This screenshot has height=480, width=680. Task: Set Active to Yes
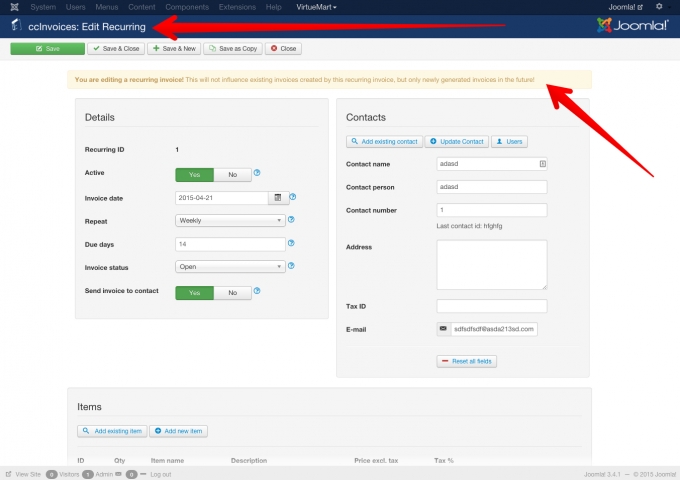(x=194, y=175)
